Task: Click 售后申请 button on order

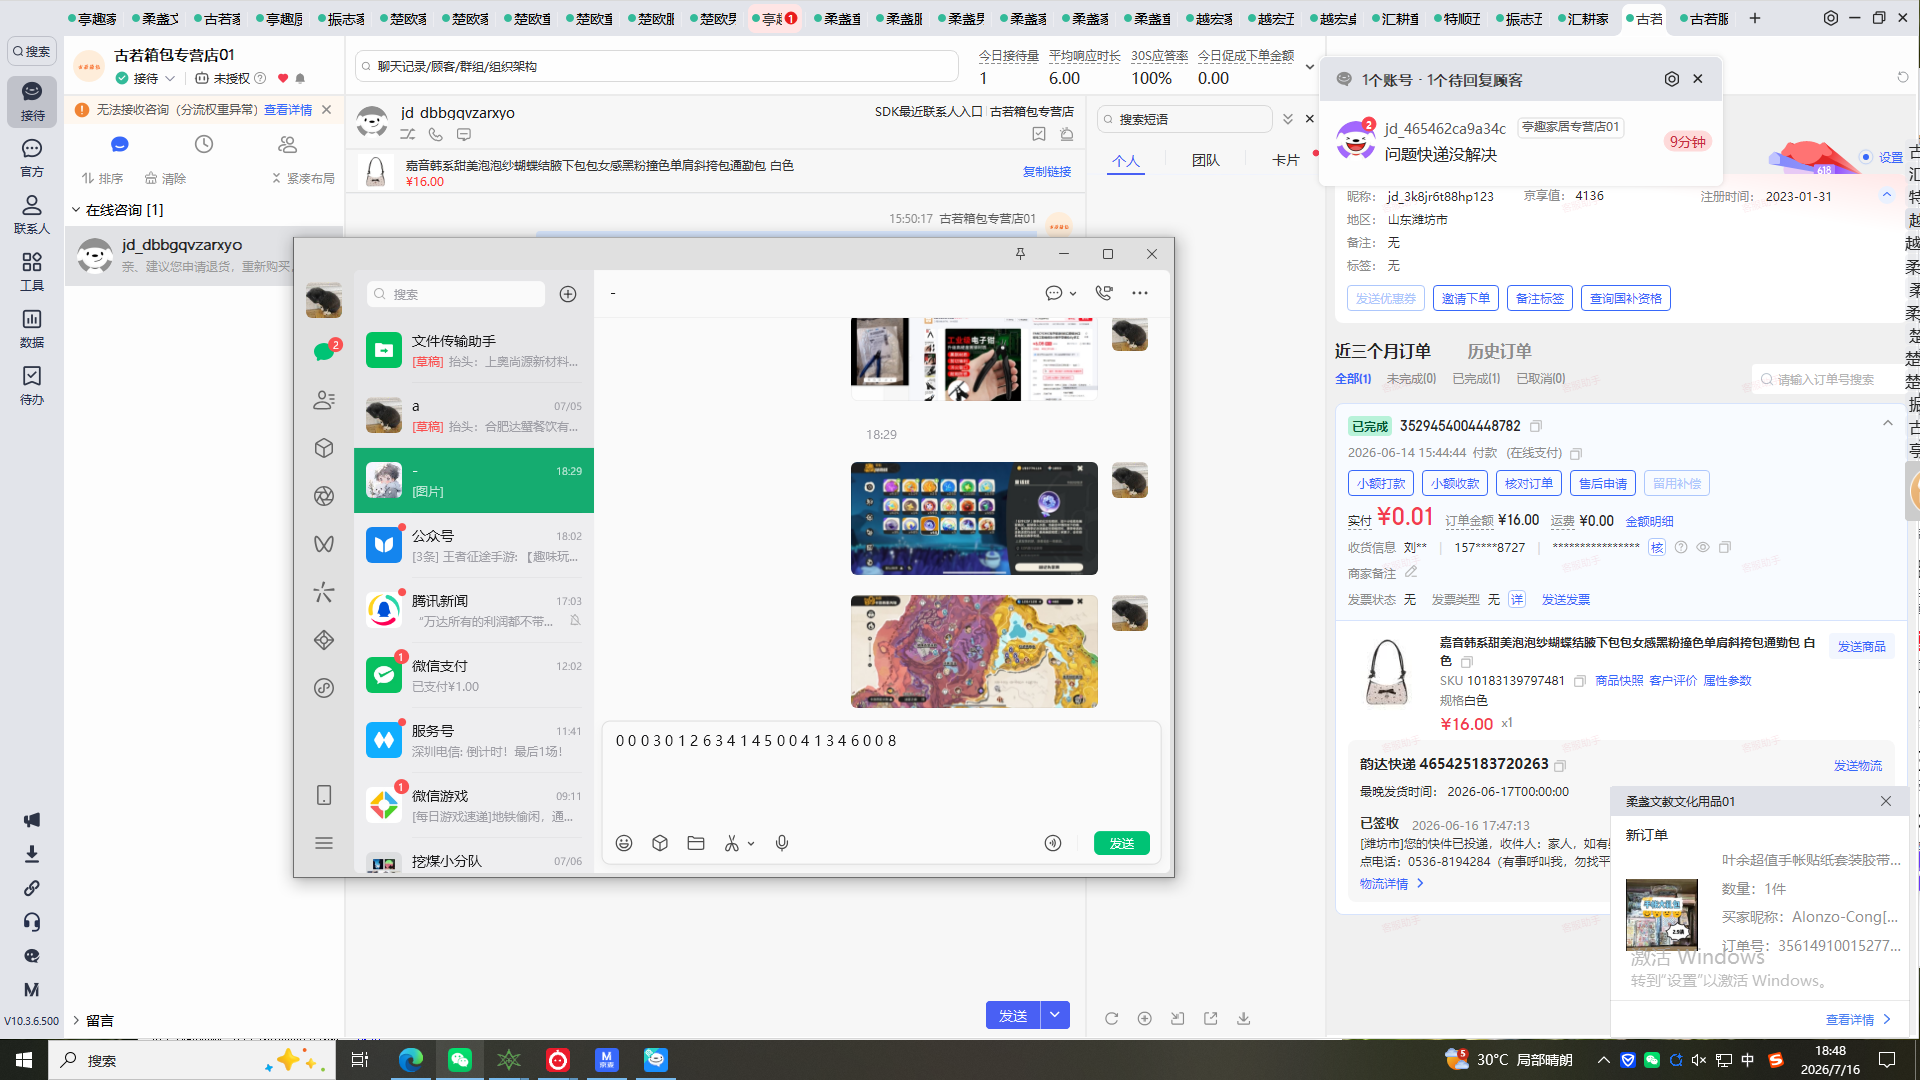Action: [1602, 483]
